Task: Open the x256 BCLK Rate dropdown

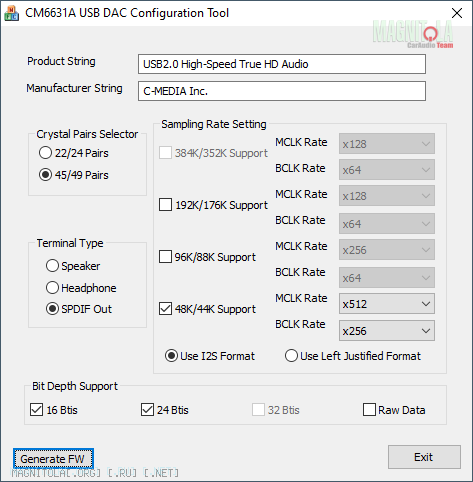Action: [387, 331]
